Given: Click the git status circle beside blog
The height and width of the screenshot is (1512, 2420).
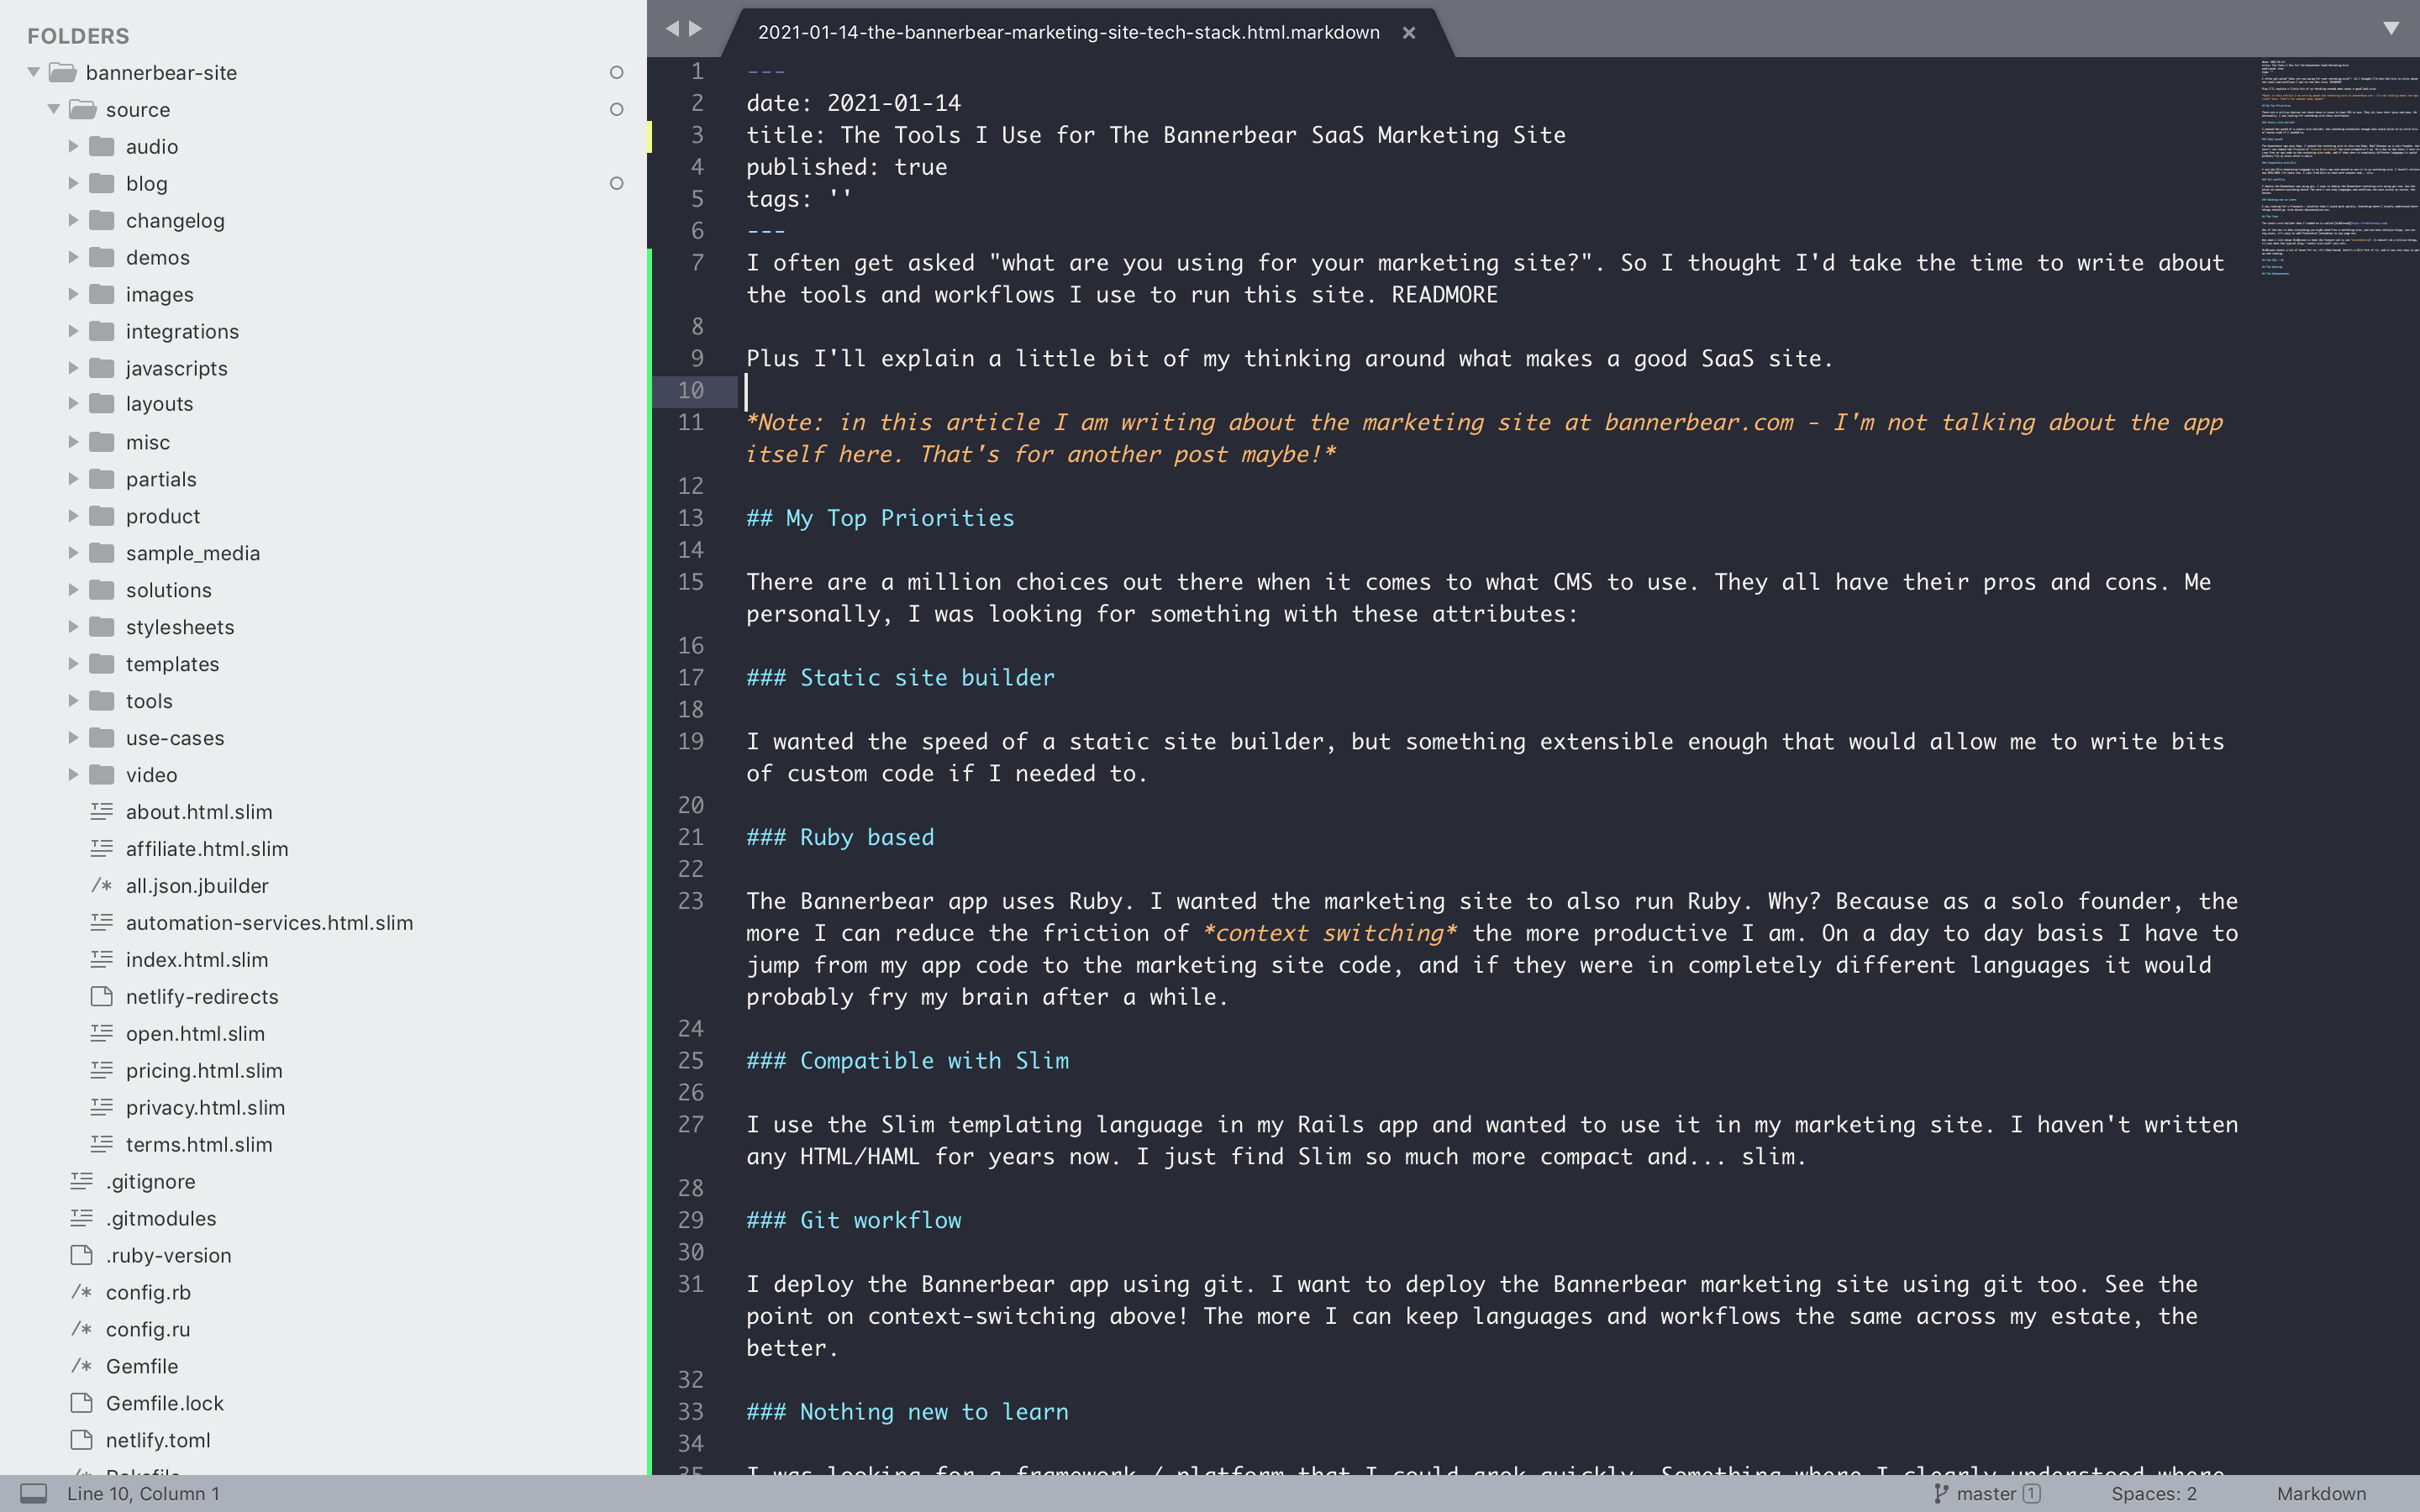Looking at the screenshot, I should click(617, 183).
